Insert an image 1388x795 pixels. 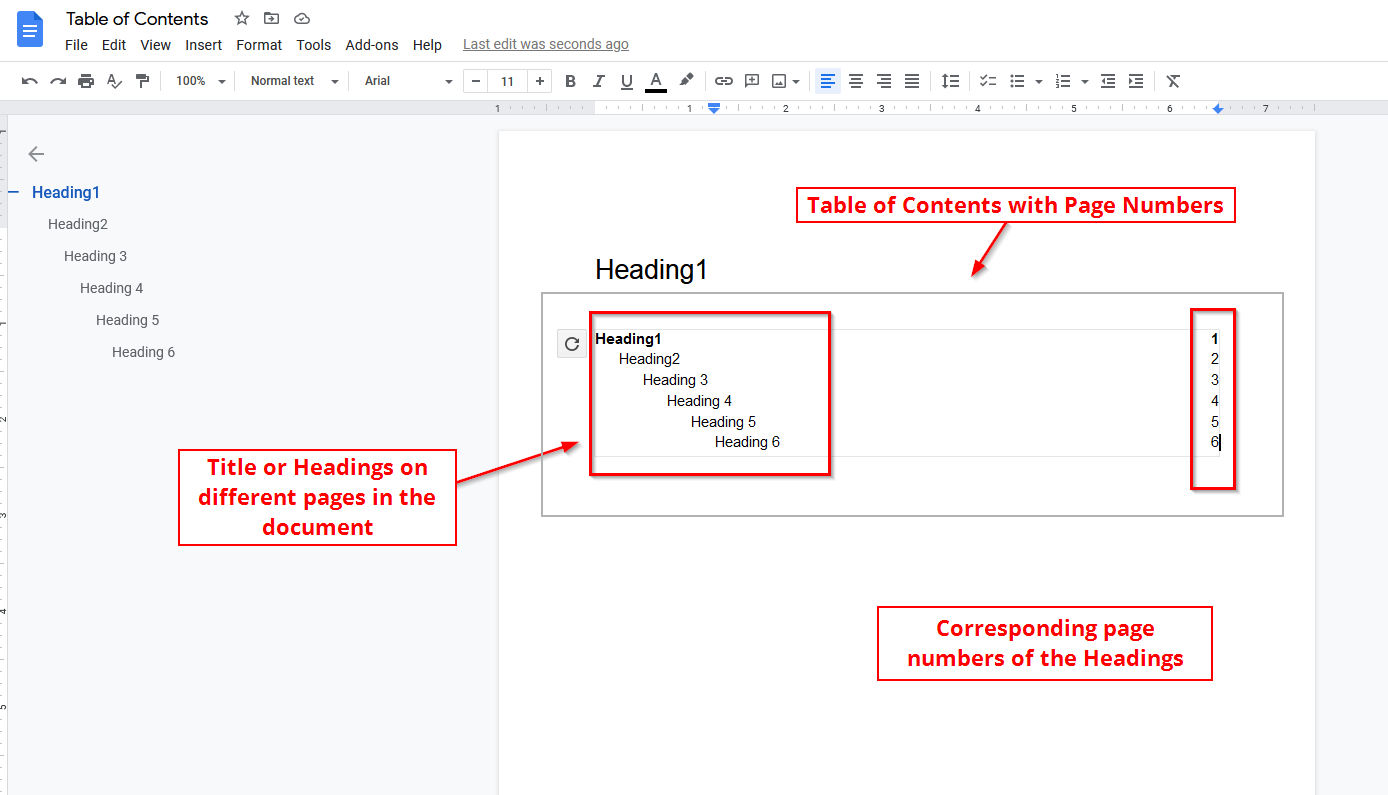click(x=780, y=81)
